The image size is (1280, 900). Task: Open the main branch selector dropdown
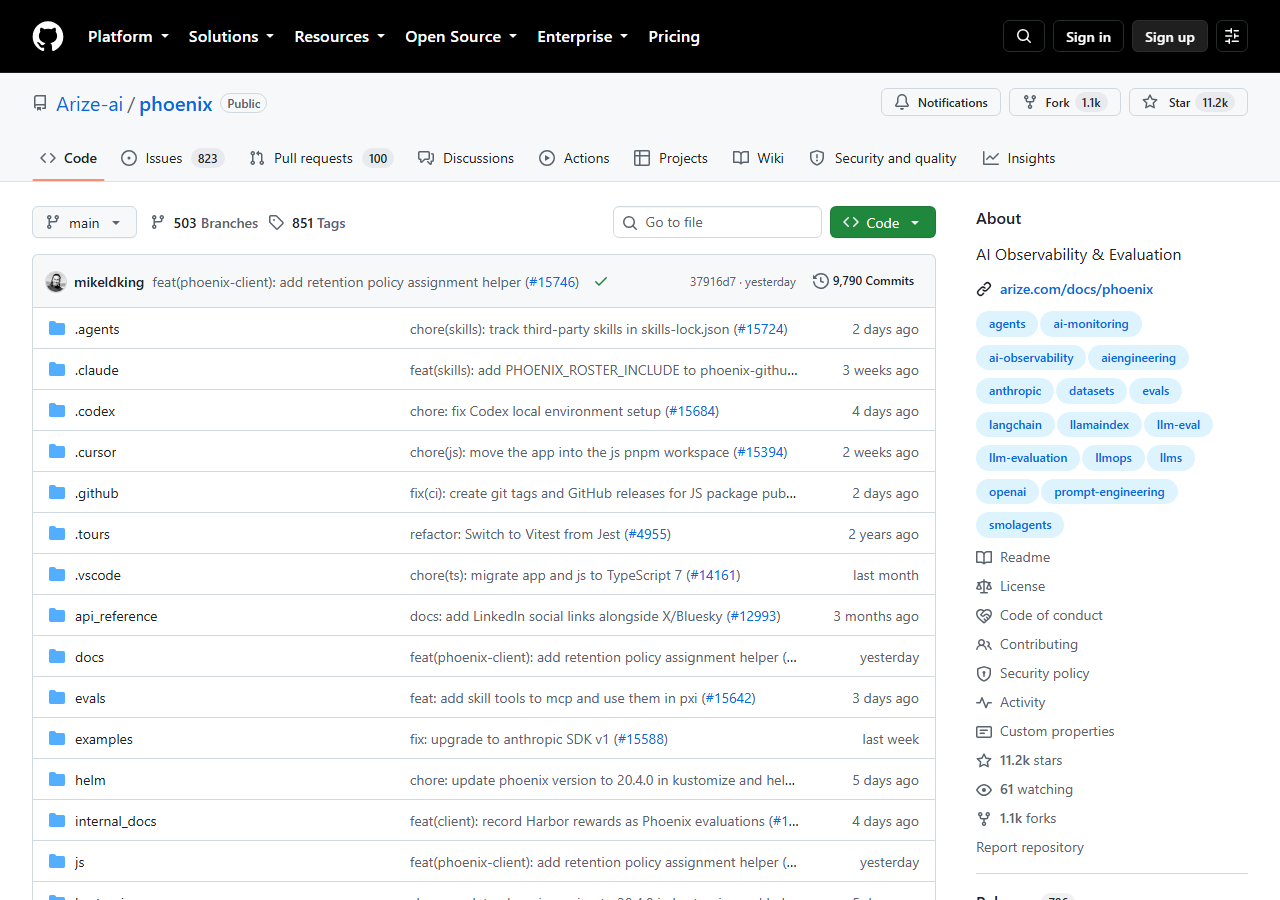(x=84, y=223)
